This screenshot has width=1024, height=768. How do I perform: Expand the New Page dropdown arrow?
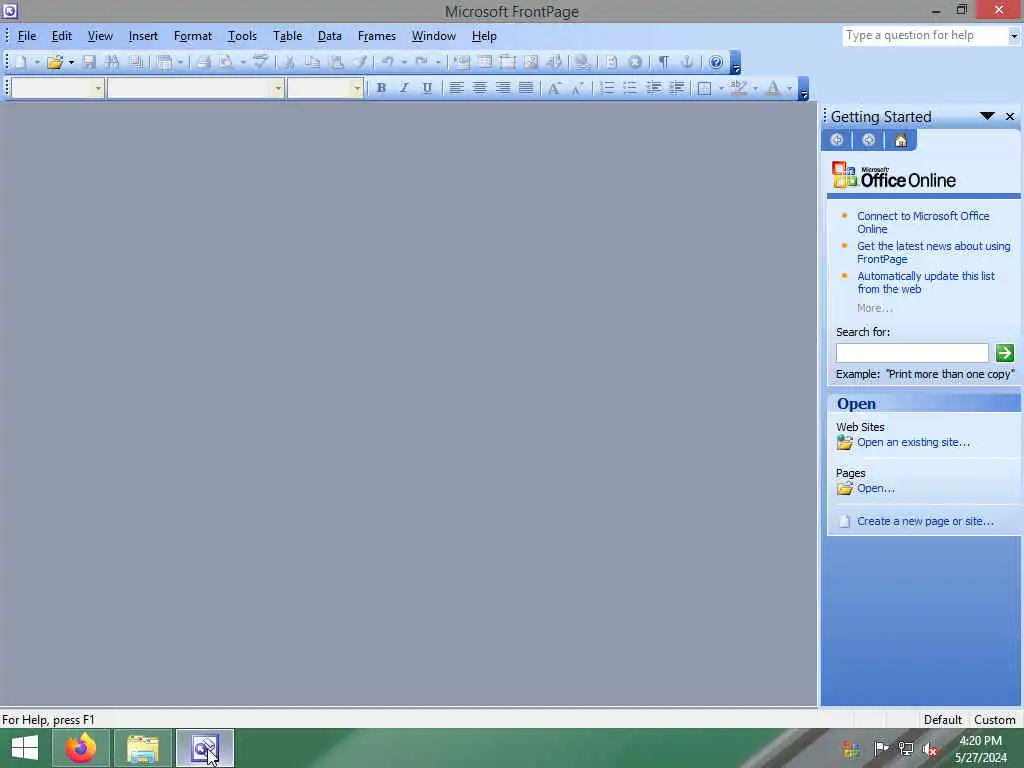coord(37,62)
